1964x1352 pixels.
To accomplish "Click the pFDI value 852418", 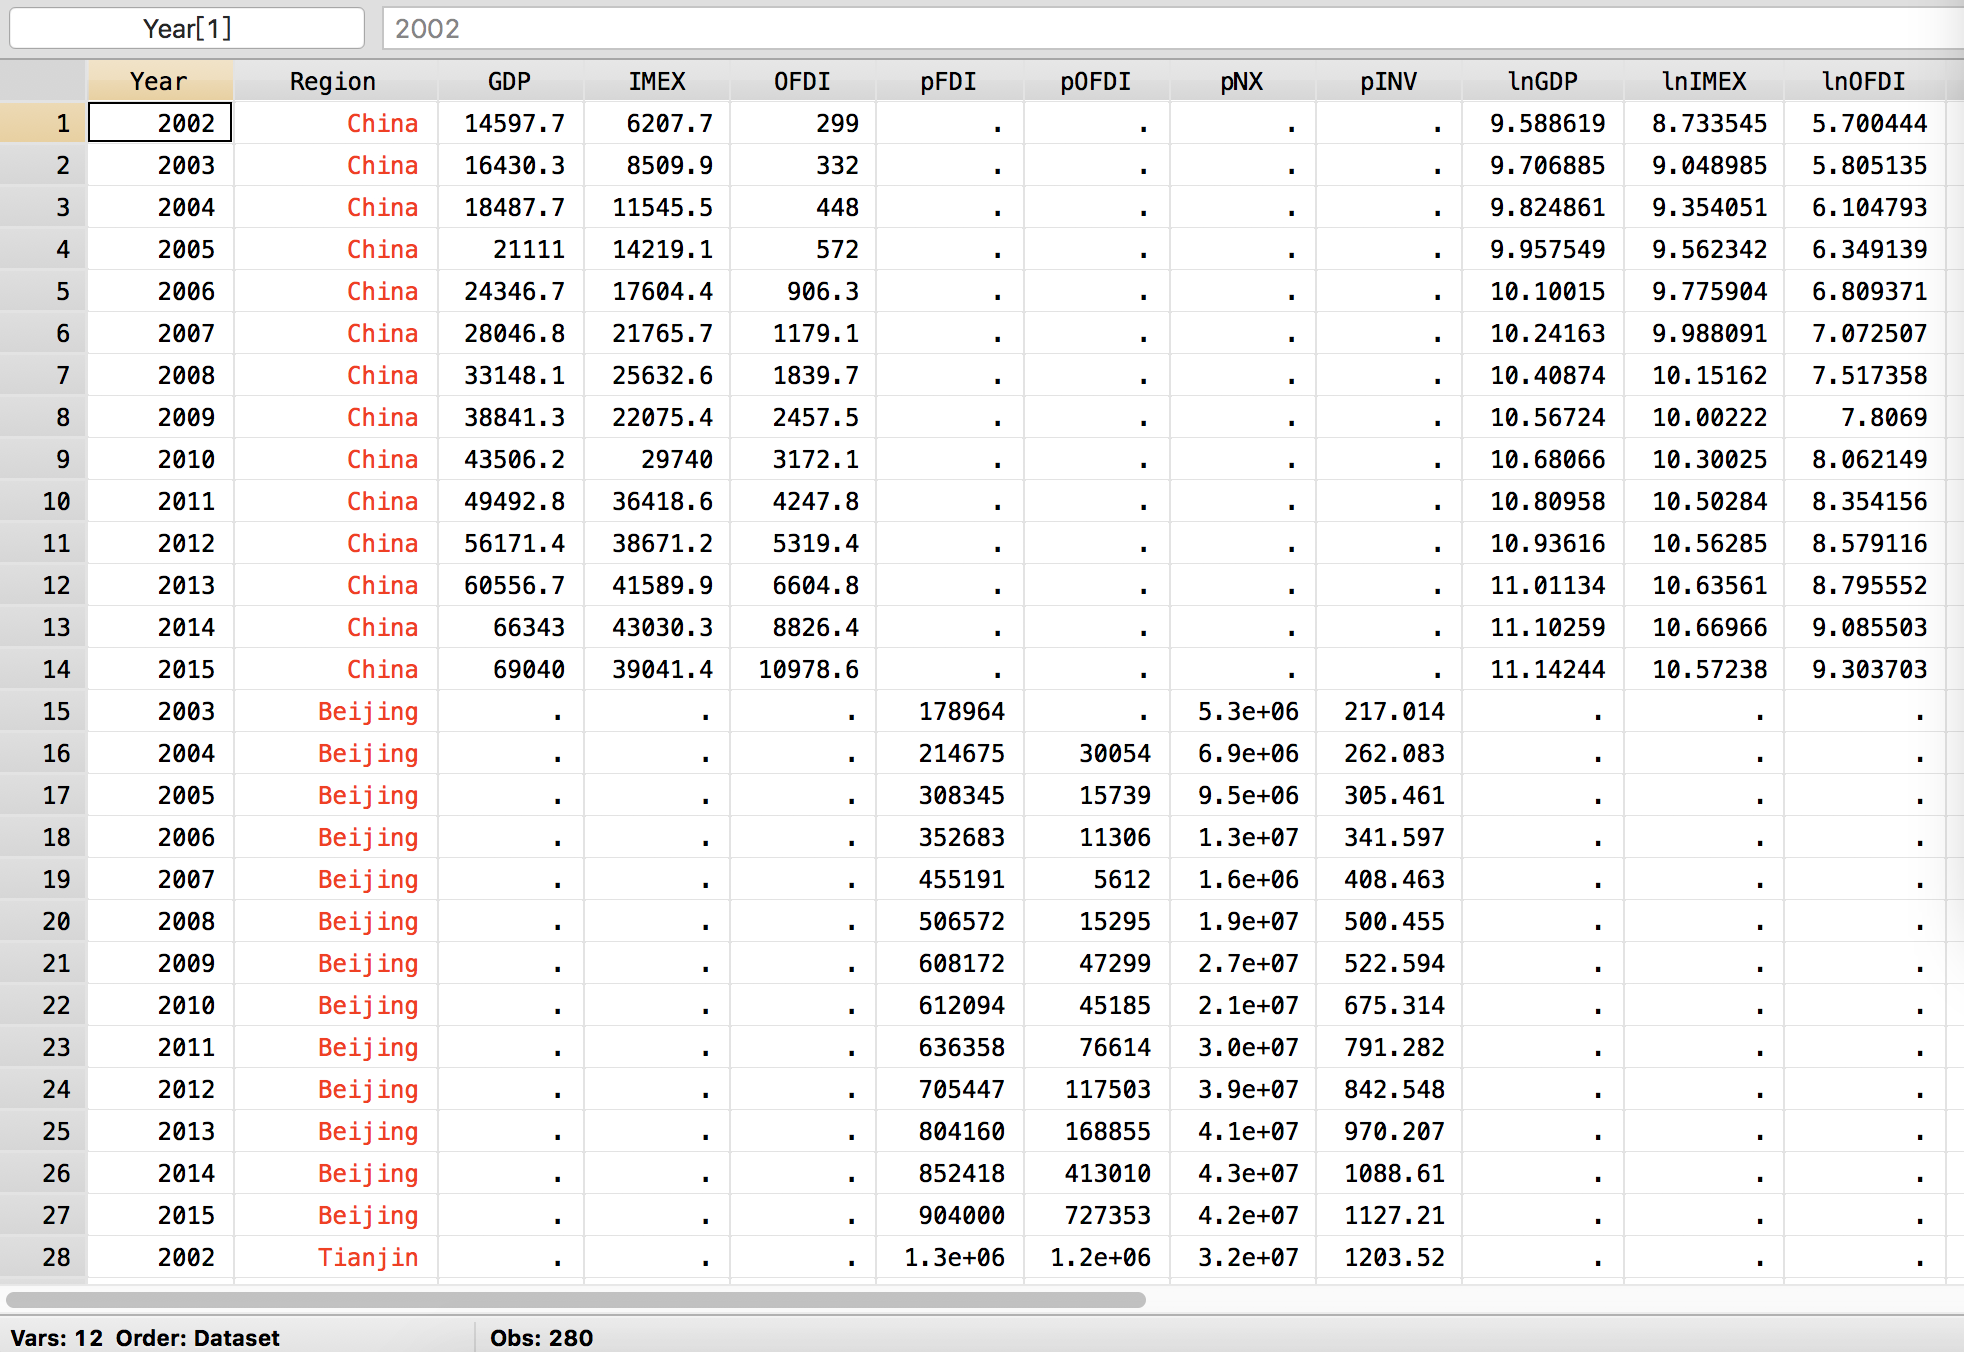I will 961,1173.
